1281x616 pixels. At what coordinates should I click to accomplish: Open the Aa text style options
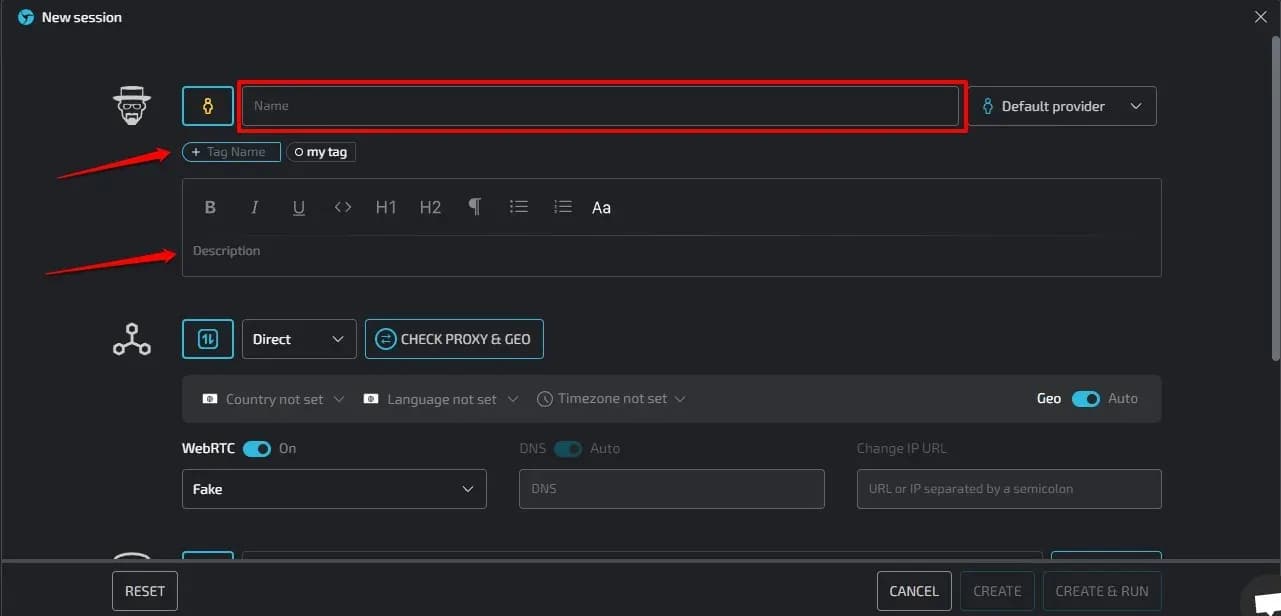601,207
